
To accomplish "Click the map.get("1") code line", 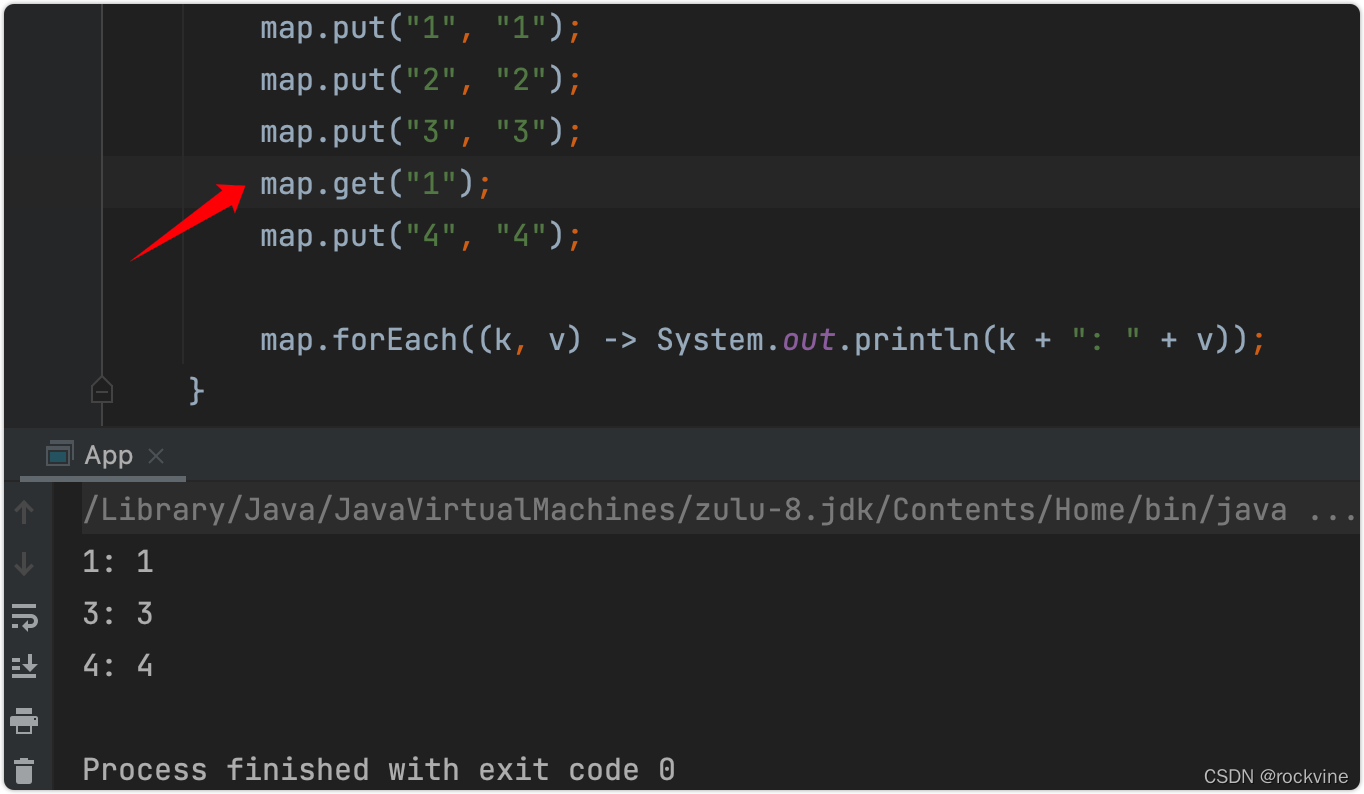I will point(376,184).
